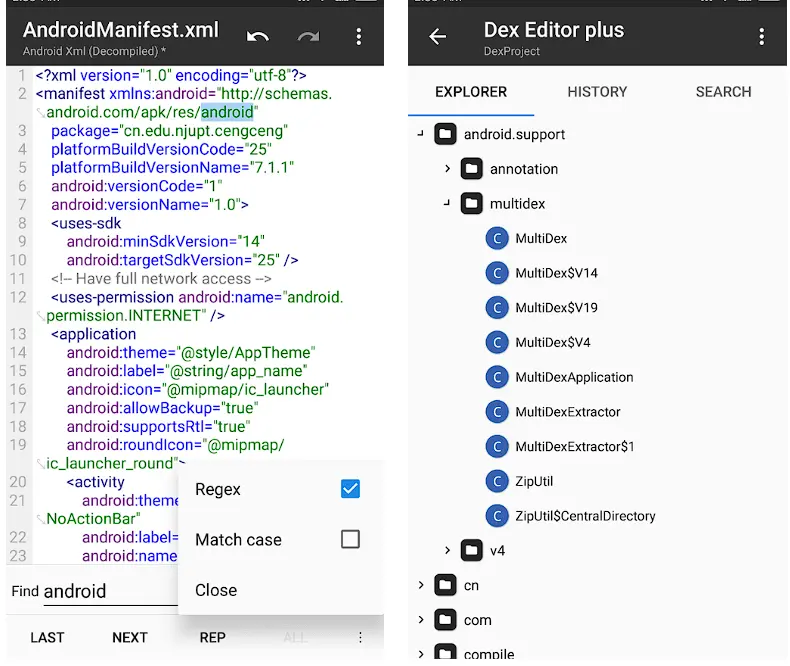Expand the annotation folder arrow

(447, 169)
